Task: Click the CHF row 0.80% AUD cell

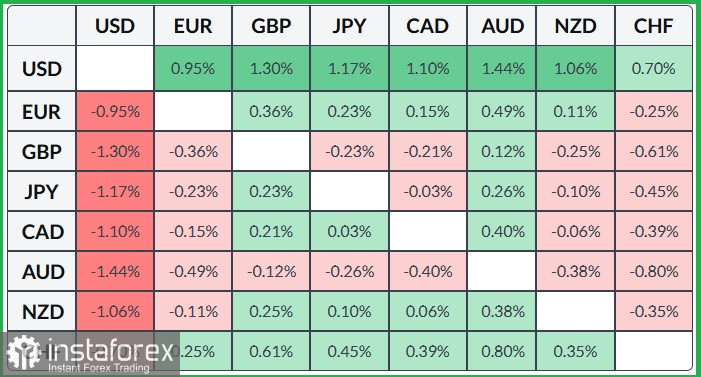Action: (502, 351)
